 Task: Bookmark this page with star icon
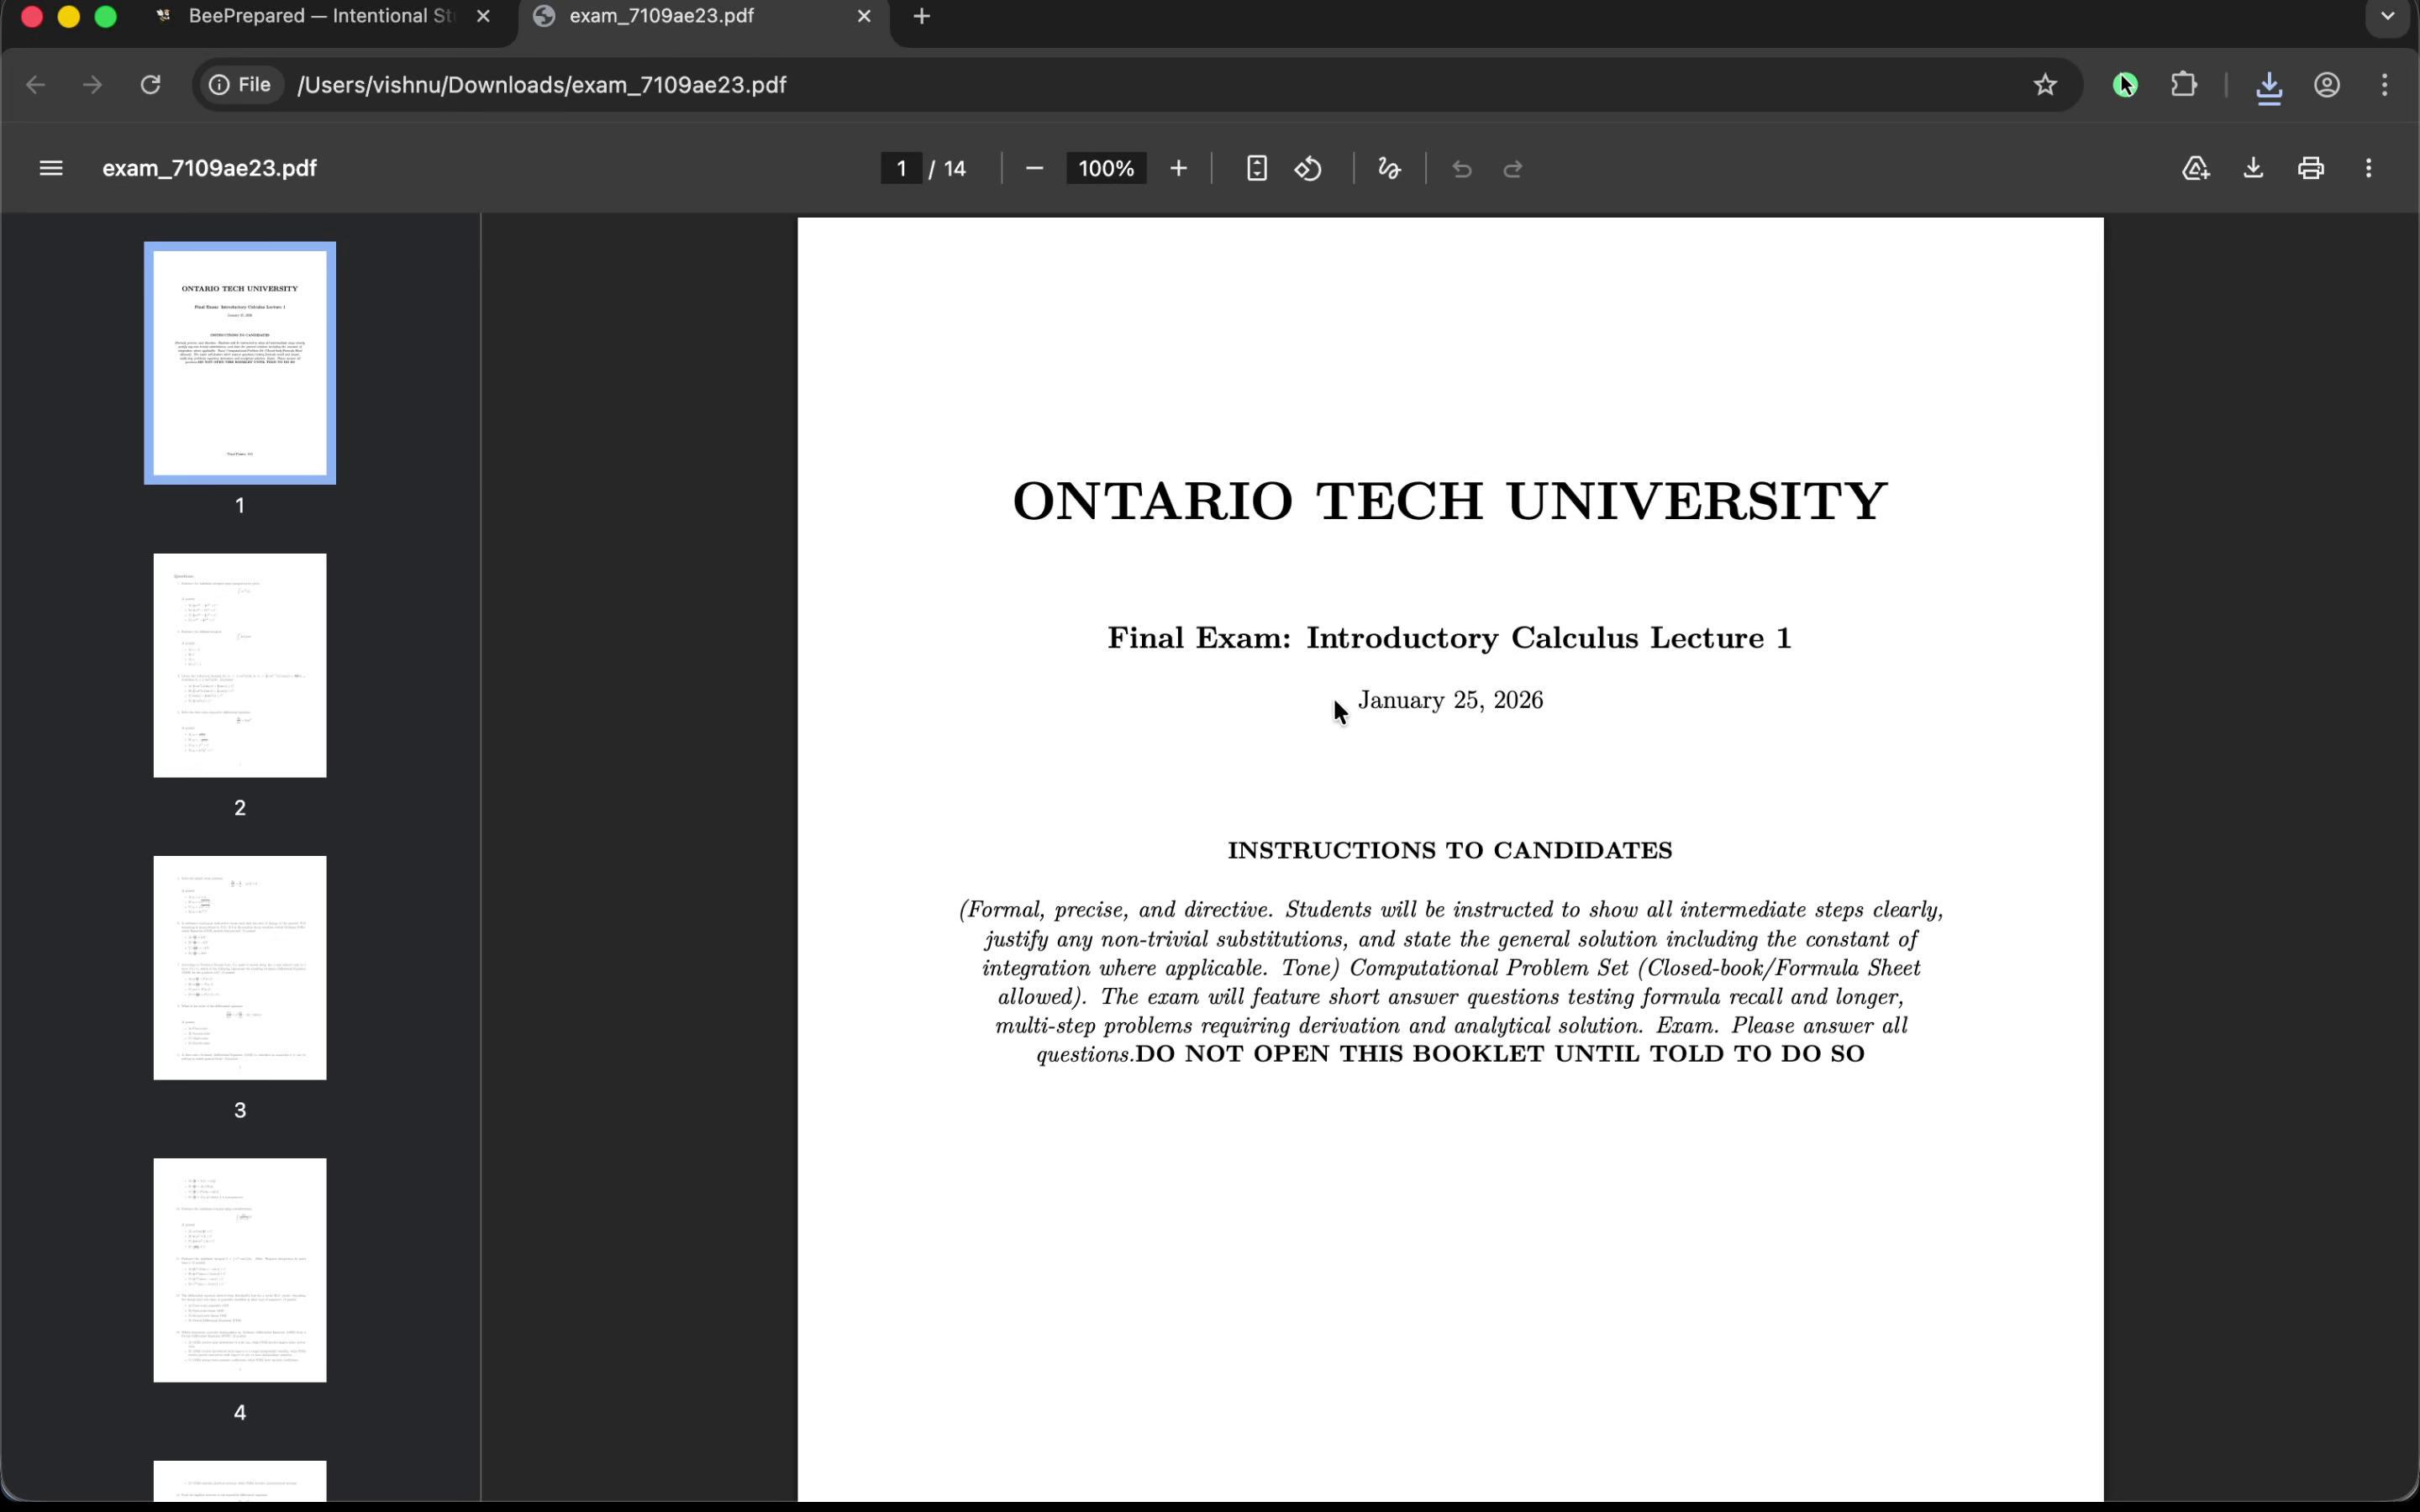coord(2044,85)
